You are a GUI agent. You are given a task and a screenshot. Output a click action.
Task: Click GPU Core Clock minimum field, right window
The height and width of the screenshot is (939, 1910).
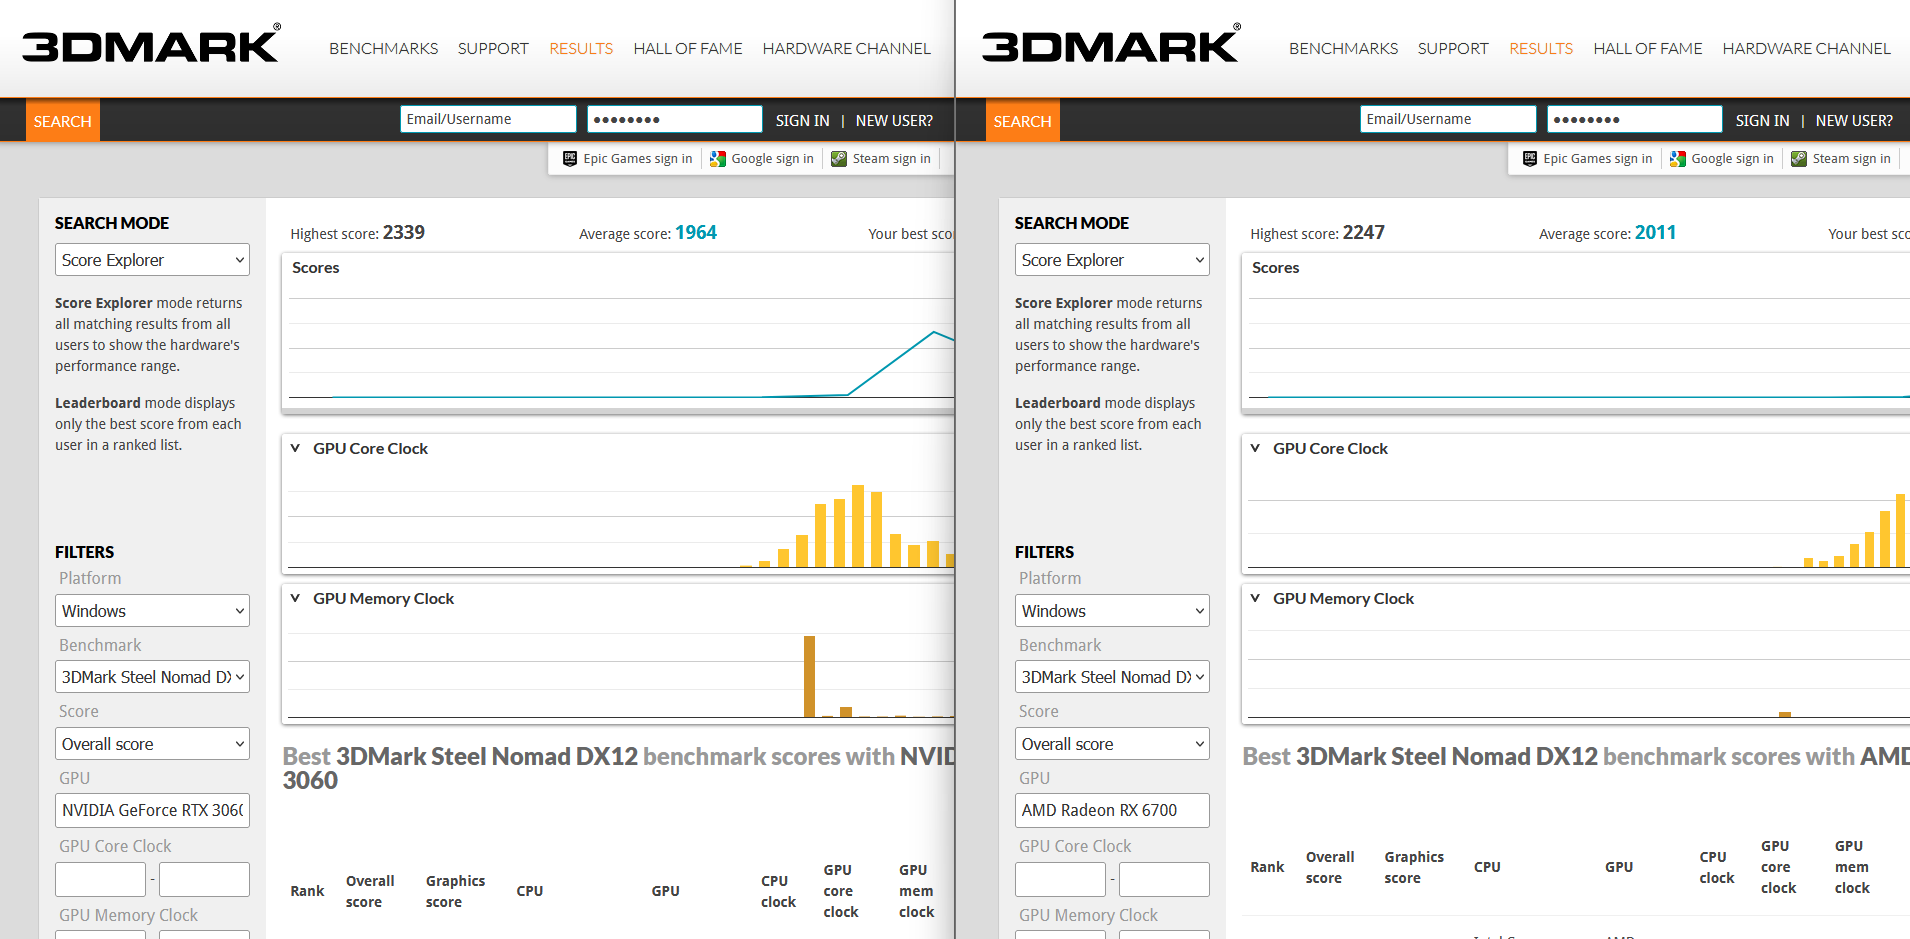tap(1060, 880)
